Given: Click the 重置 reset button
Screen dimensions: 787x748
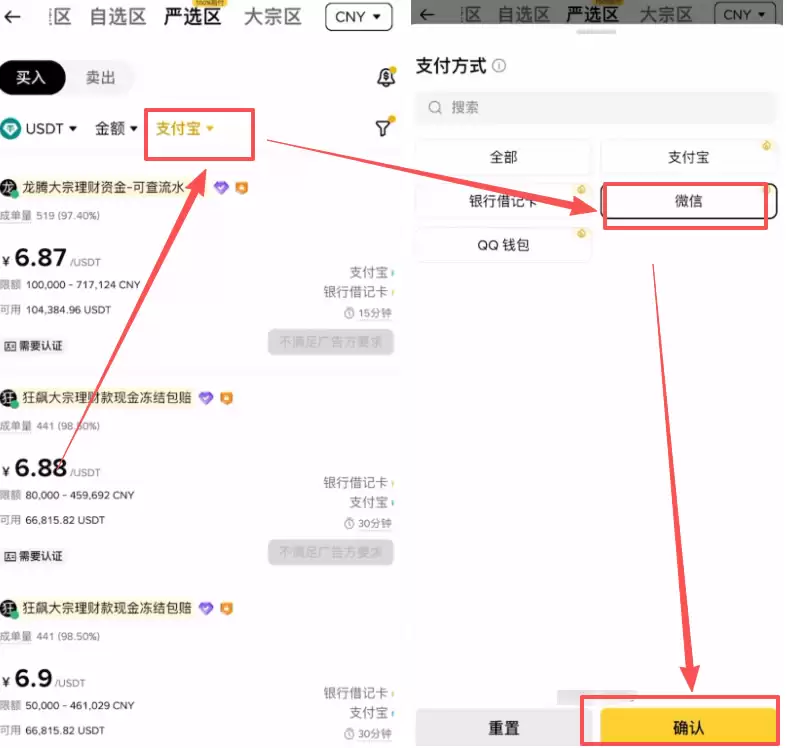Looking at the screenshot, I should pos(503,727).
